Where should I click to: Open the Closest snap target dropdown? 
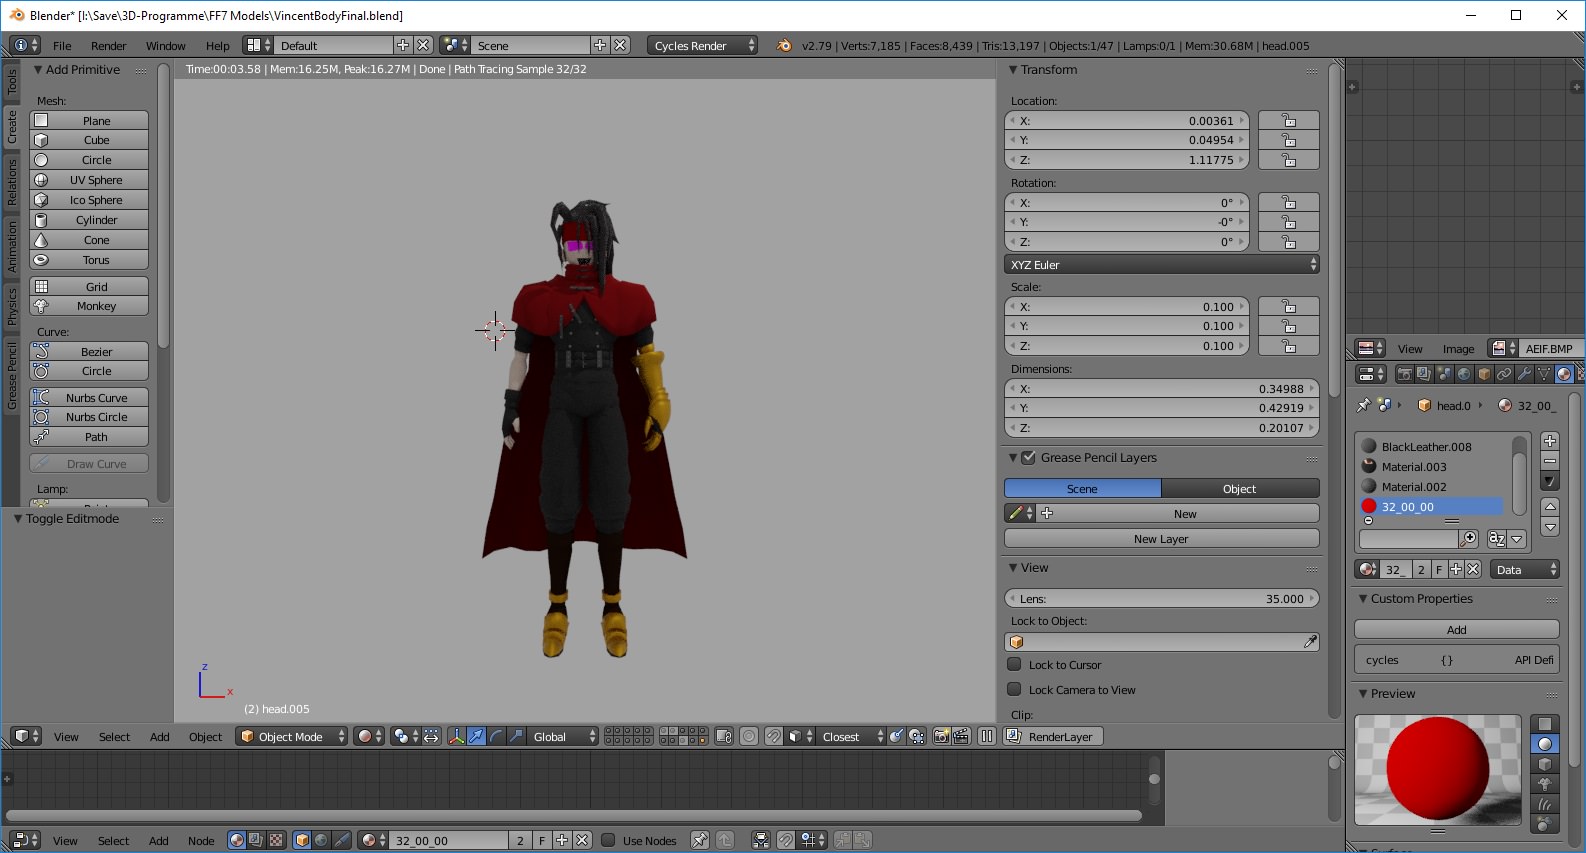pos(852,737)
